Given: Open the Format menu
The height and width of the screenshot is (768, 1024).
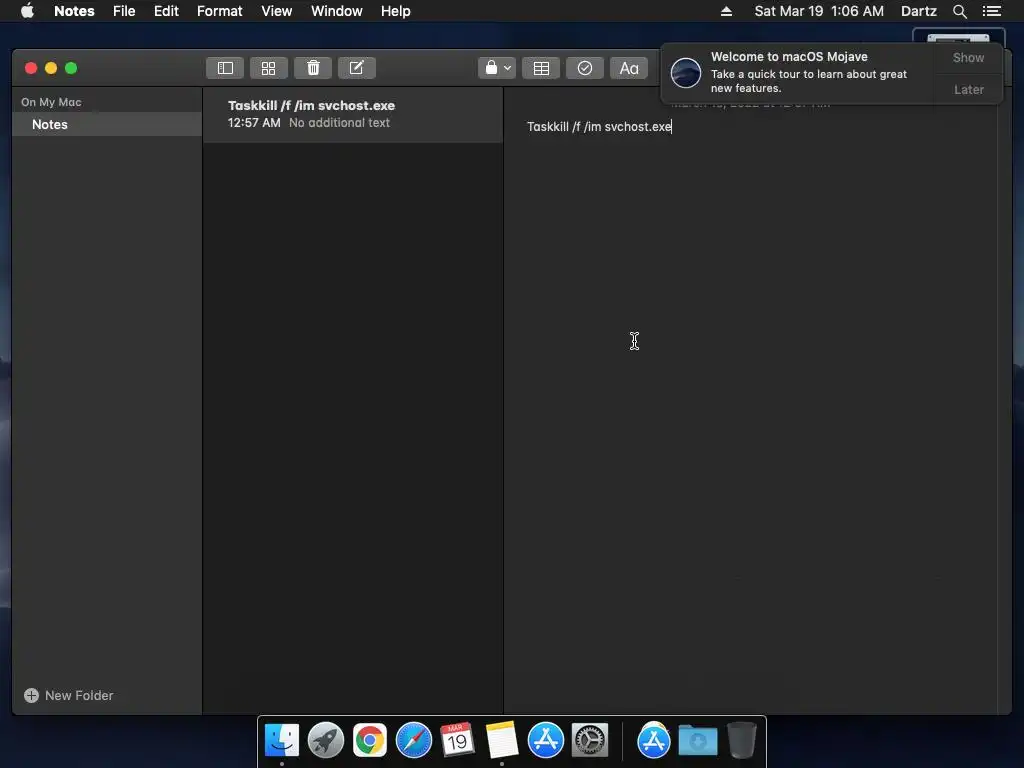Looking at the screenshot, I should pyautogui.click(x=219, y=11).
